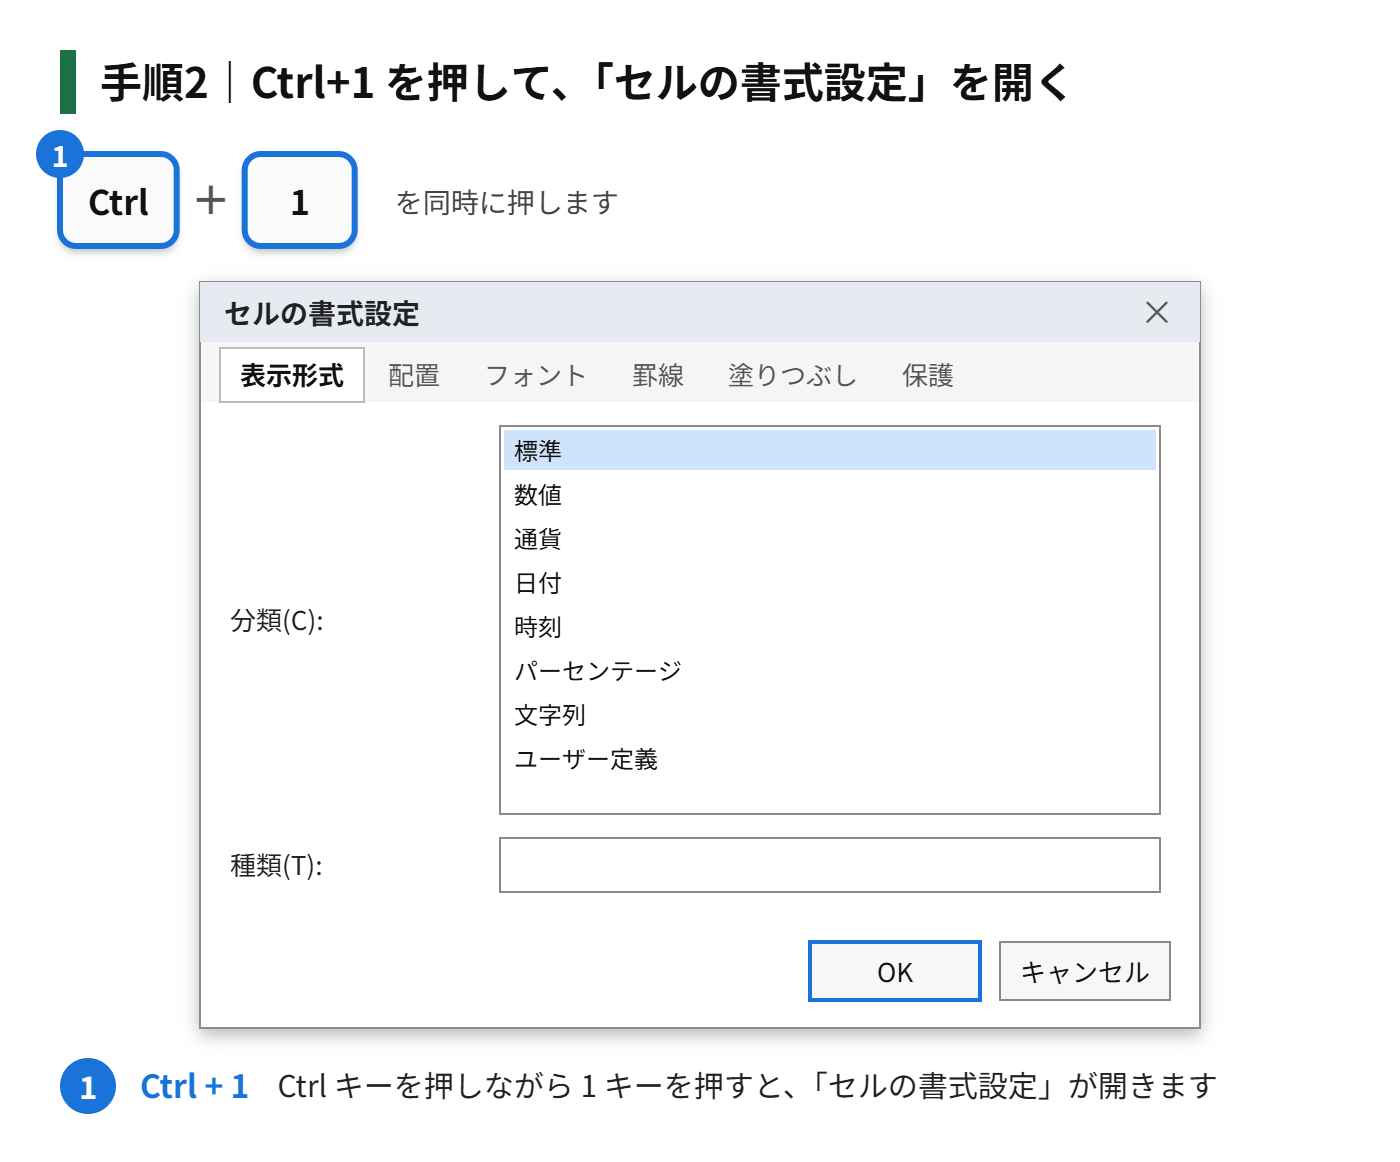Open the フォント tab
Image resolution: width=1400 pixels, height=1162 pixels.
pyautogui.click(x=536, y=375)
